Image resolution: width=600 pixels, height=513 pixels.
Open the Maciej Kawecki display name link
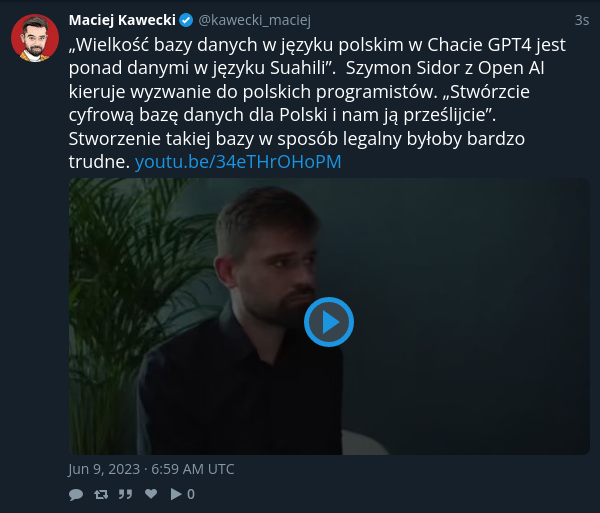122,20
